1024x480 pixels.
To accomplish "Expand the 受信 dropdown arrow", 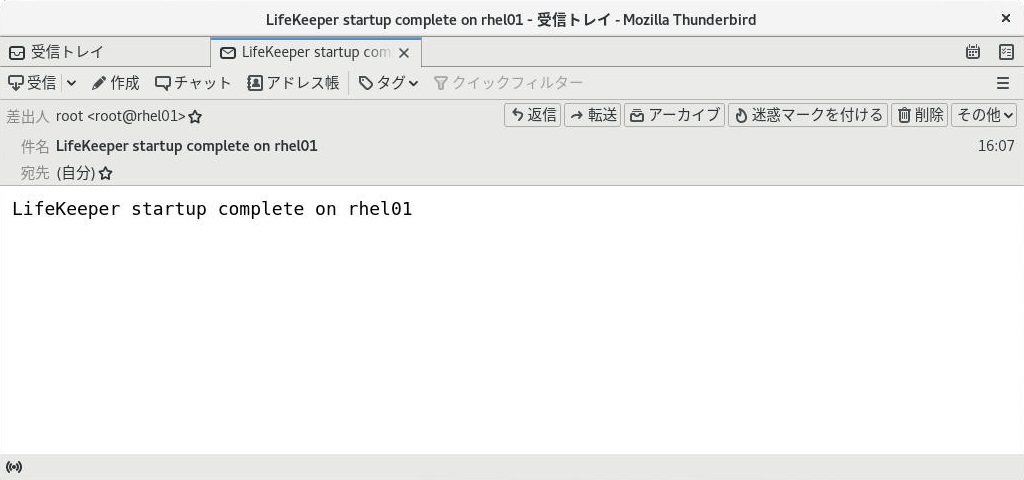I will (72, 83).
